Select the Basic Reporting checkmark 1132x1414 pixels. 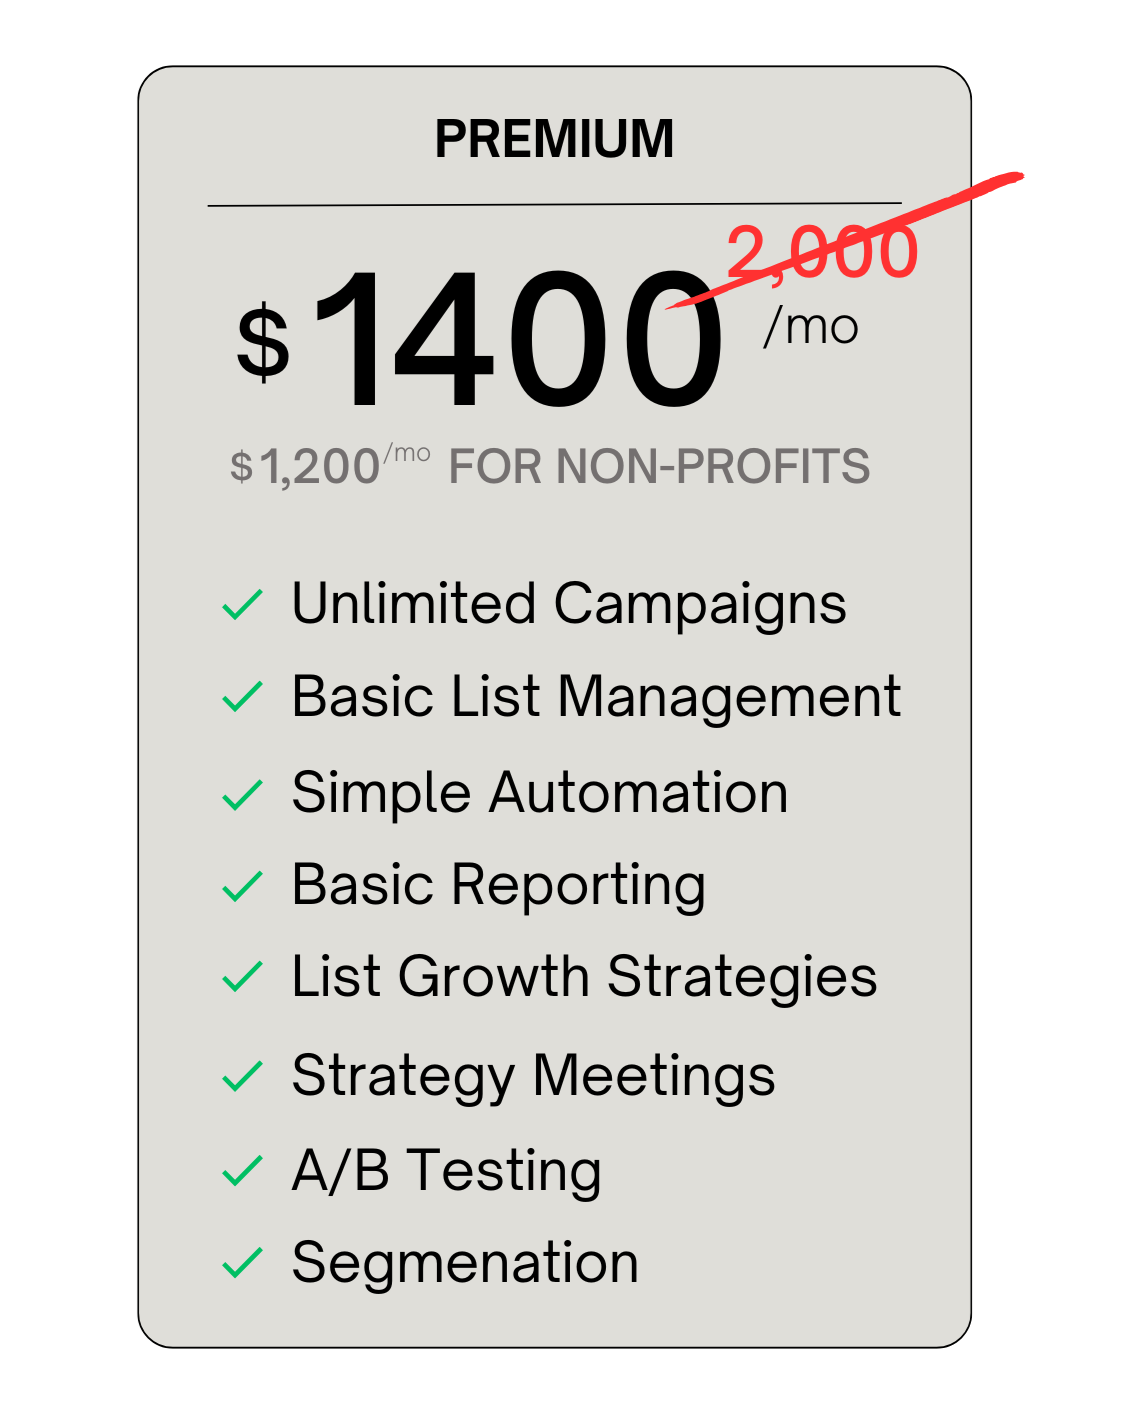pyautogui.click(x=242, y=886)
